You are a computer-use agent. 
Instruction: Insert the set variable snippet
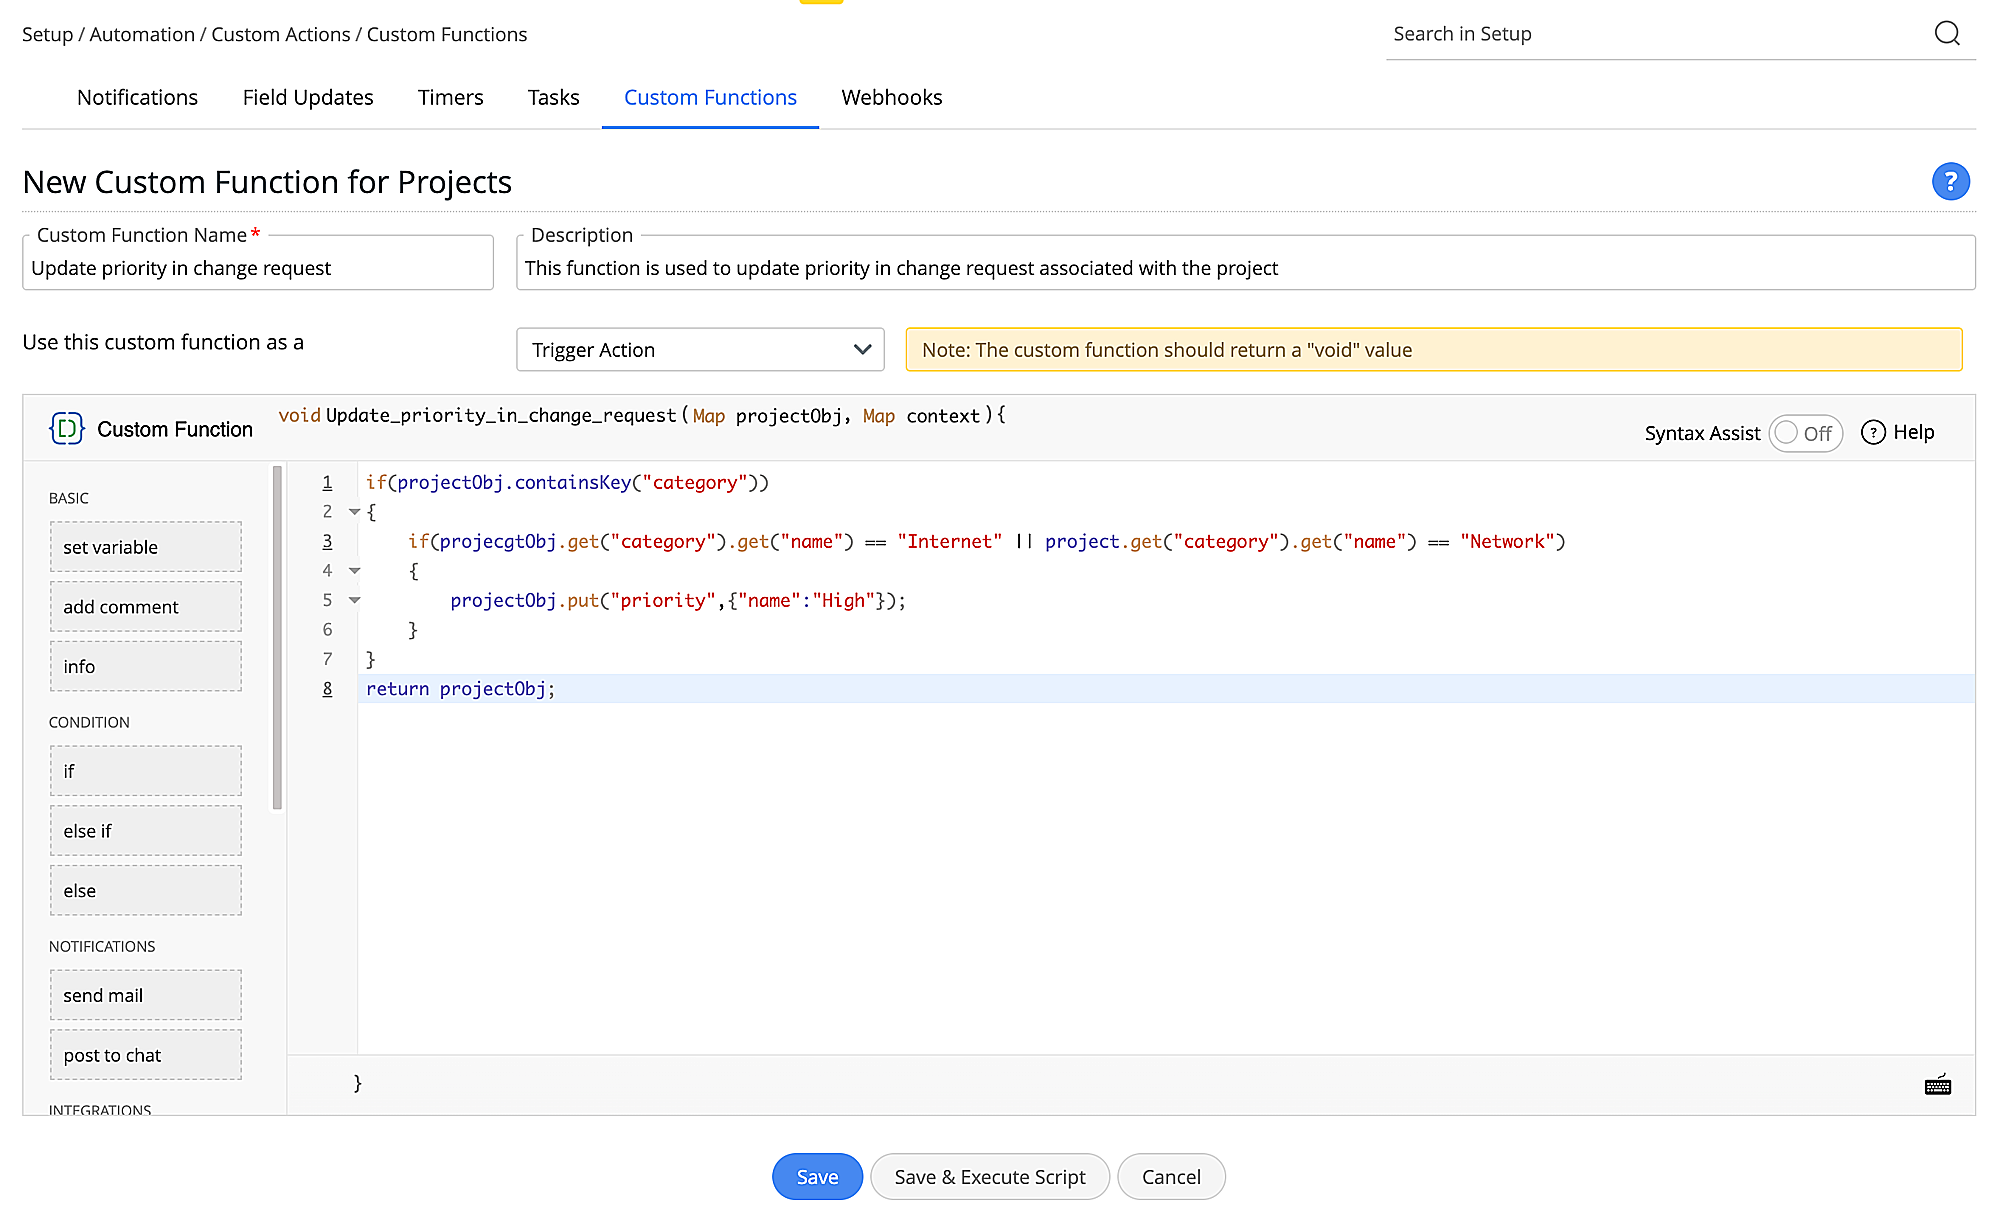click(x=145, y=546)
